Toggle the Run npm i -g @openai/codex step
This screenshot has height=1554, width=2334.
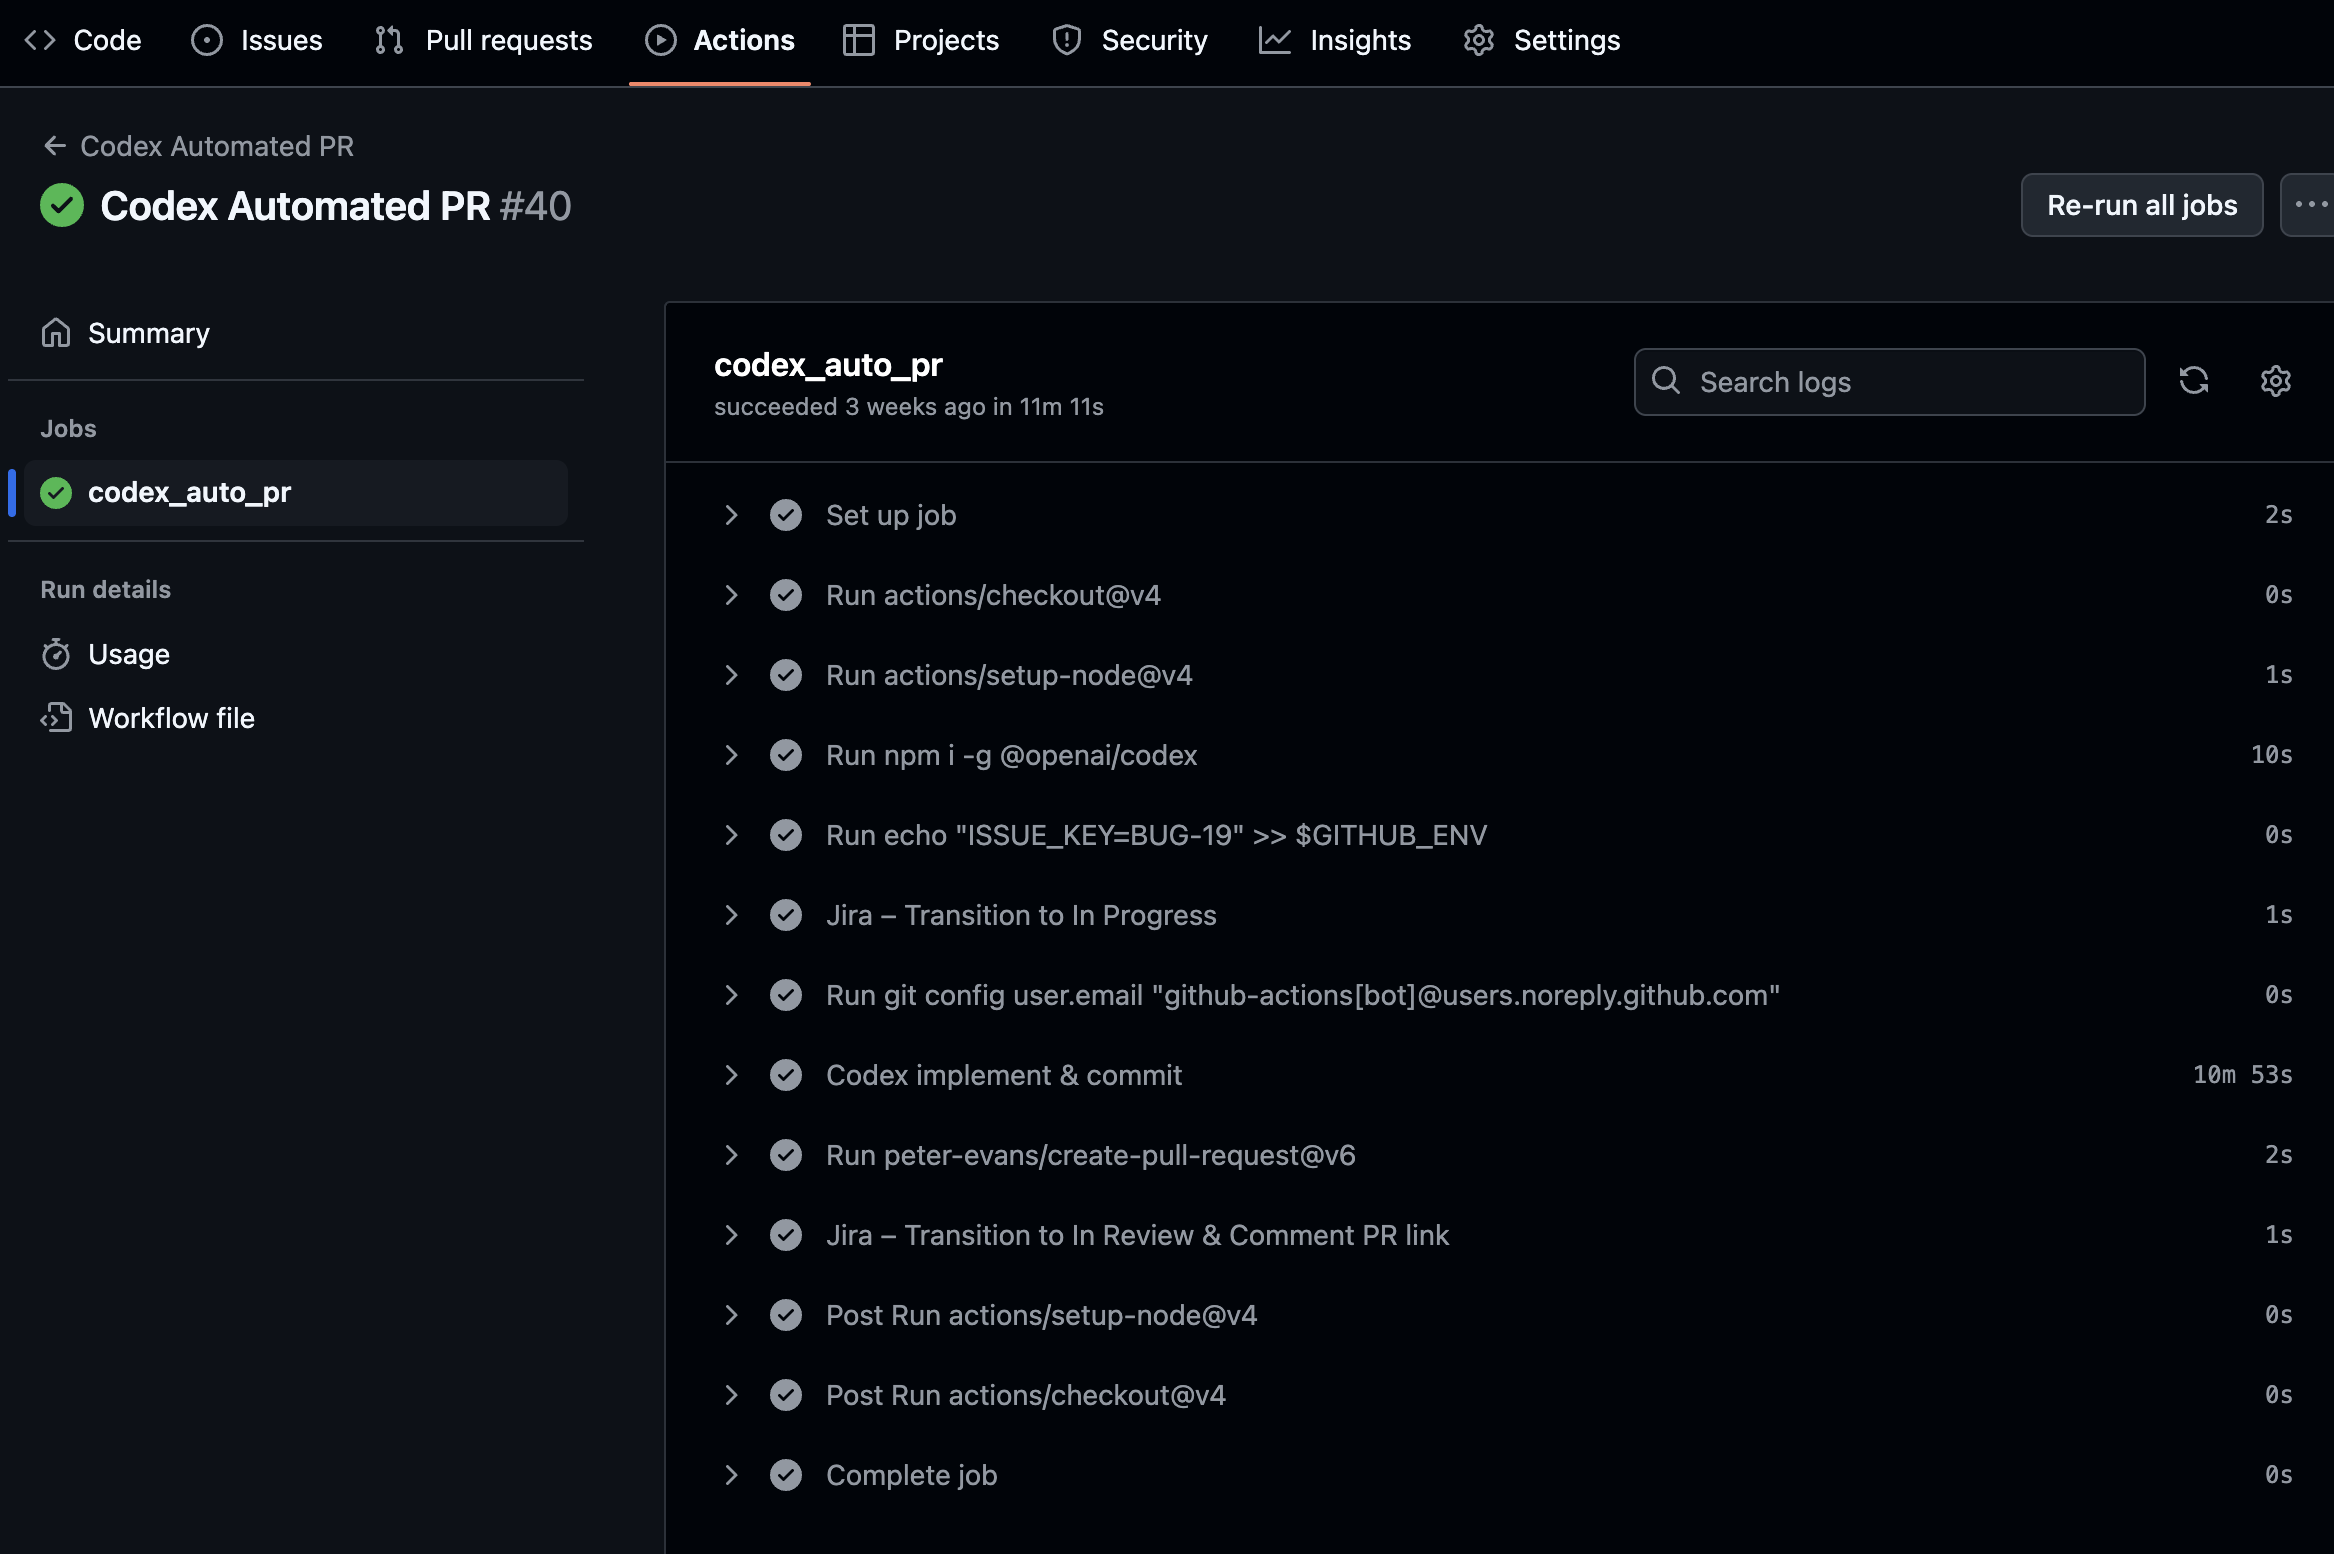pyautogui.click(x=733, y=755)
